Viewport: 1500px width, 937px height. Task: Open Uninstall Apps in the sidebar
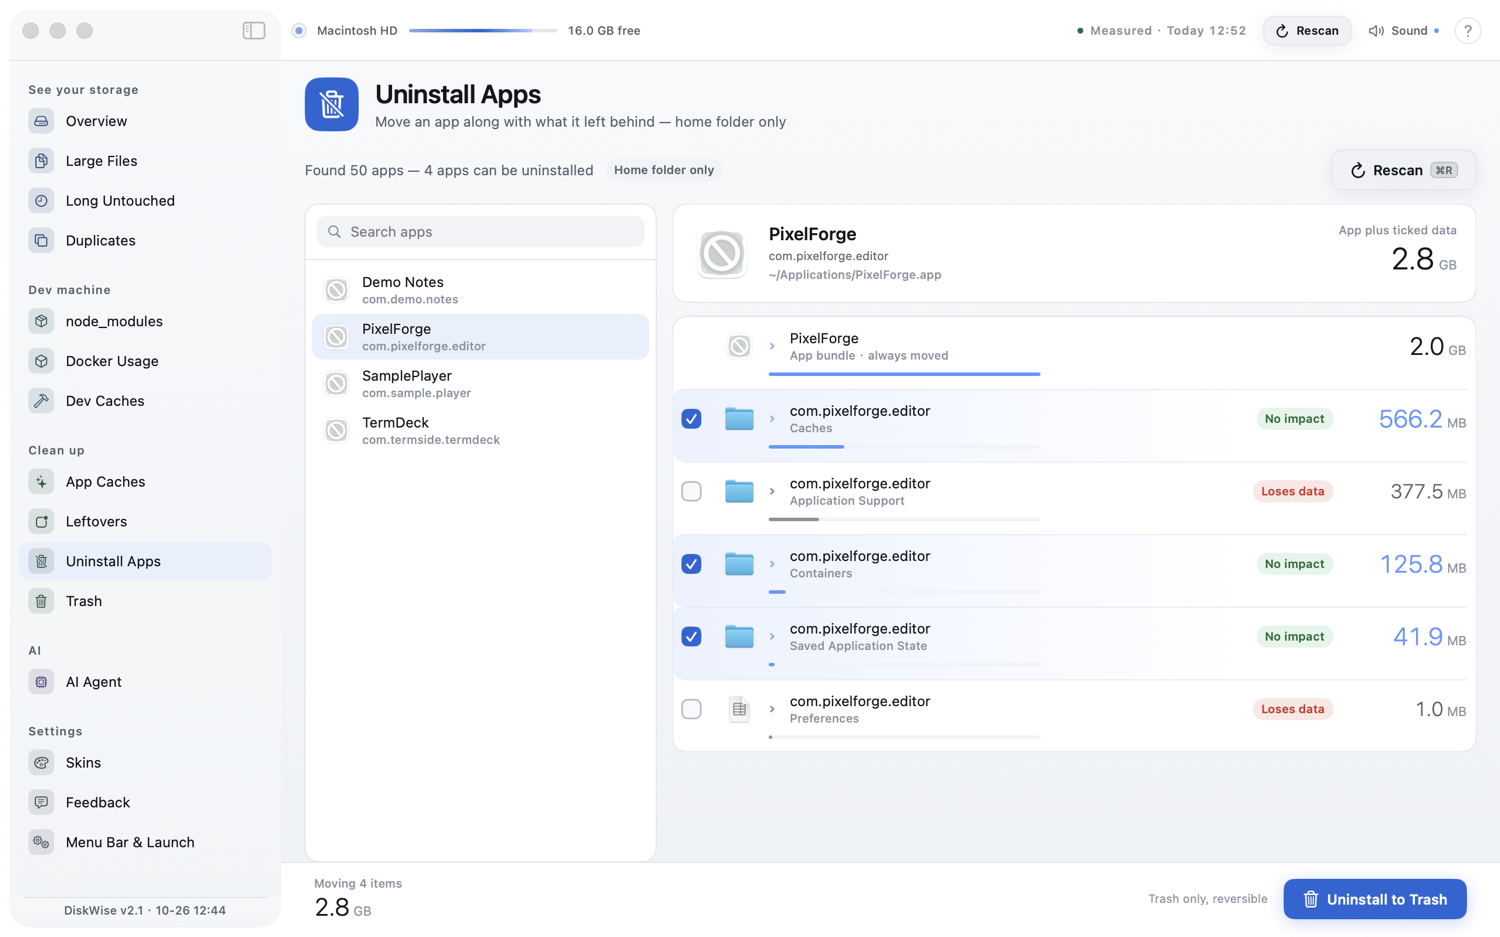(x=145, y=561)
